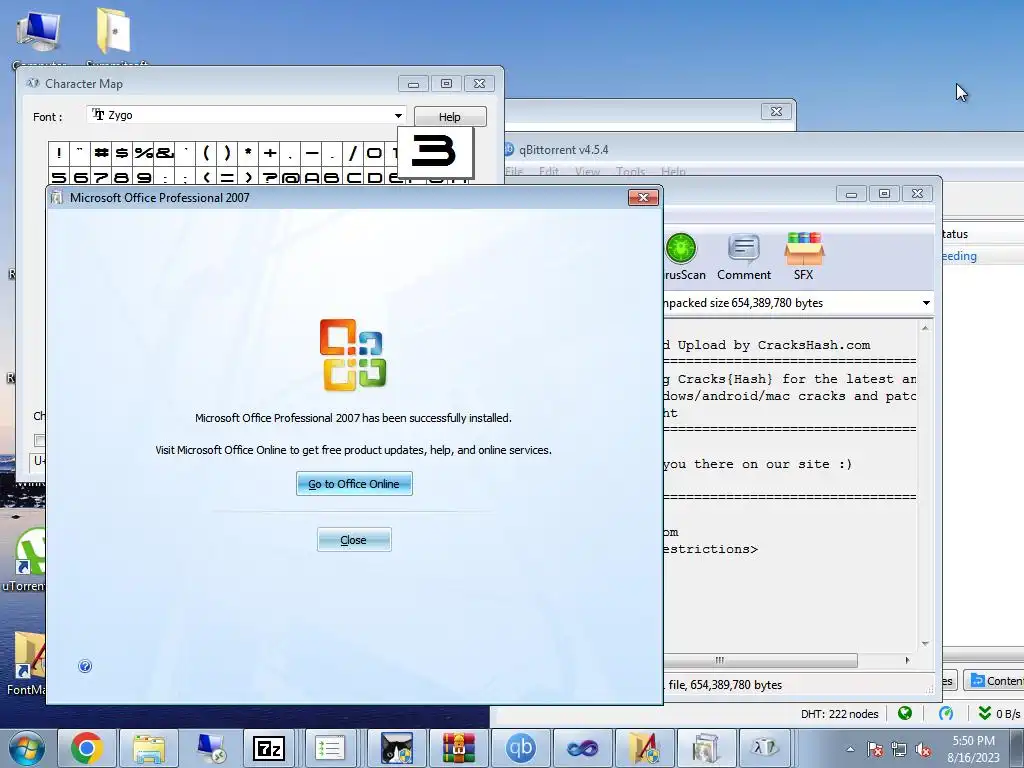Viewport: 1024px width, 768px height.
Task: Select the forward slash glyph in Character Map
Action: coord(353,153)
